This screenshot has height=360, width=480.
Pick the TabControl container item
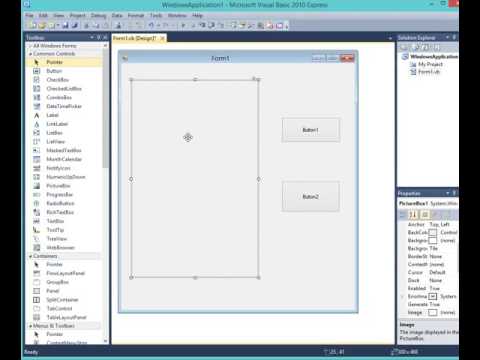point(63,309)
